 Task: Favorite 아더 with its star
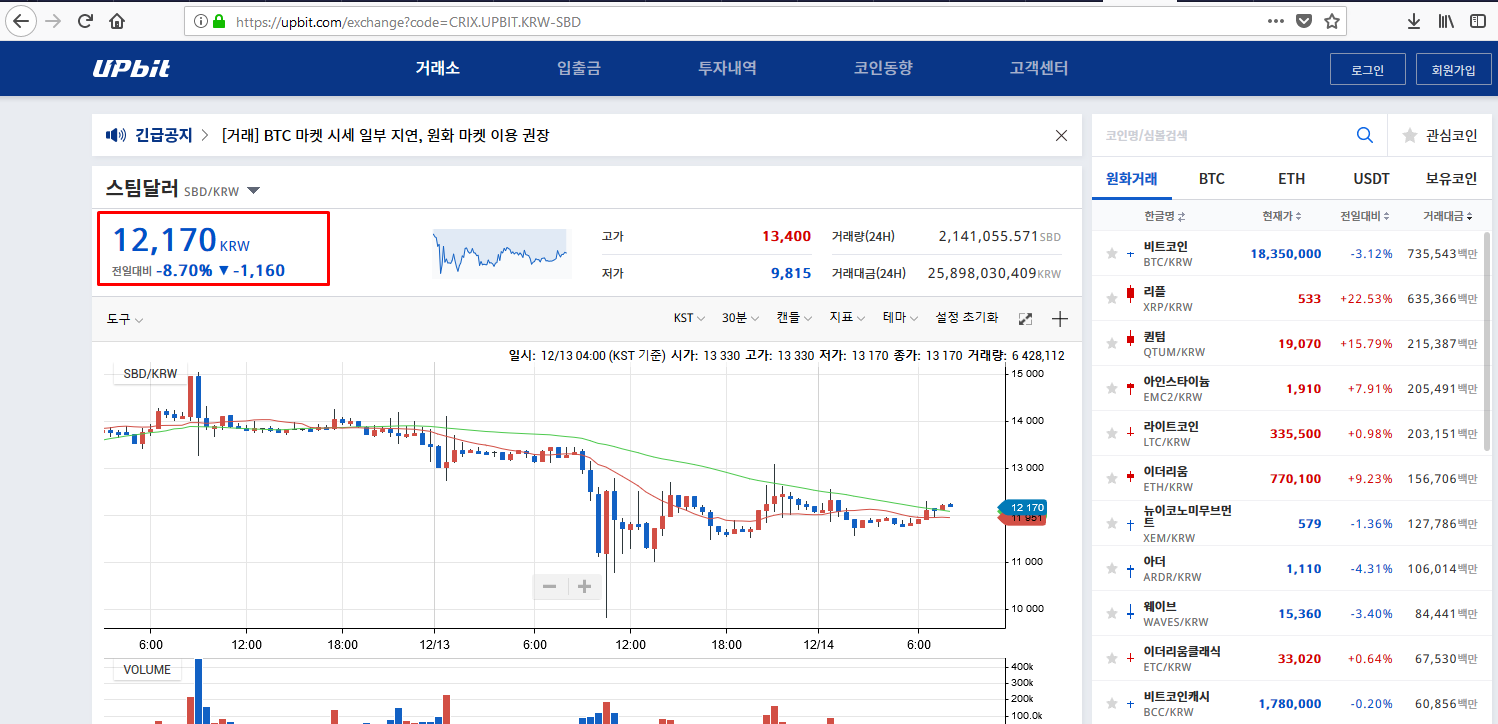coord(1112,569)
